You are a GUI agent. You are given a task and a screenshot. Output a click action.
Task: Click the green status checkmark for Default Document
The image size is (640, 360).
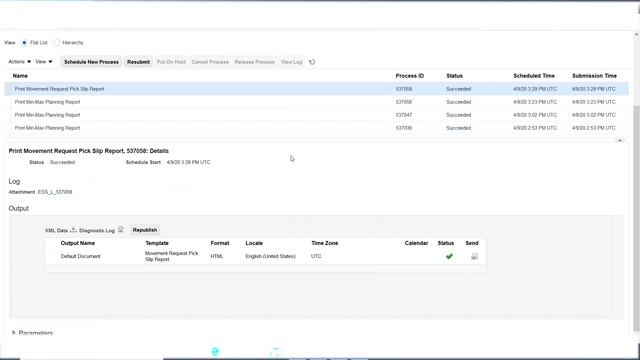449,256
